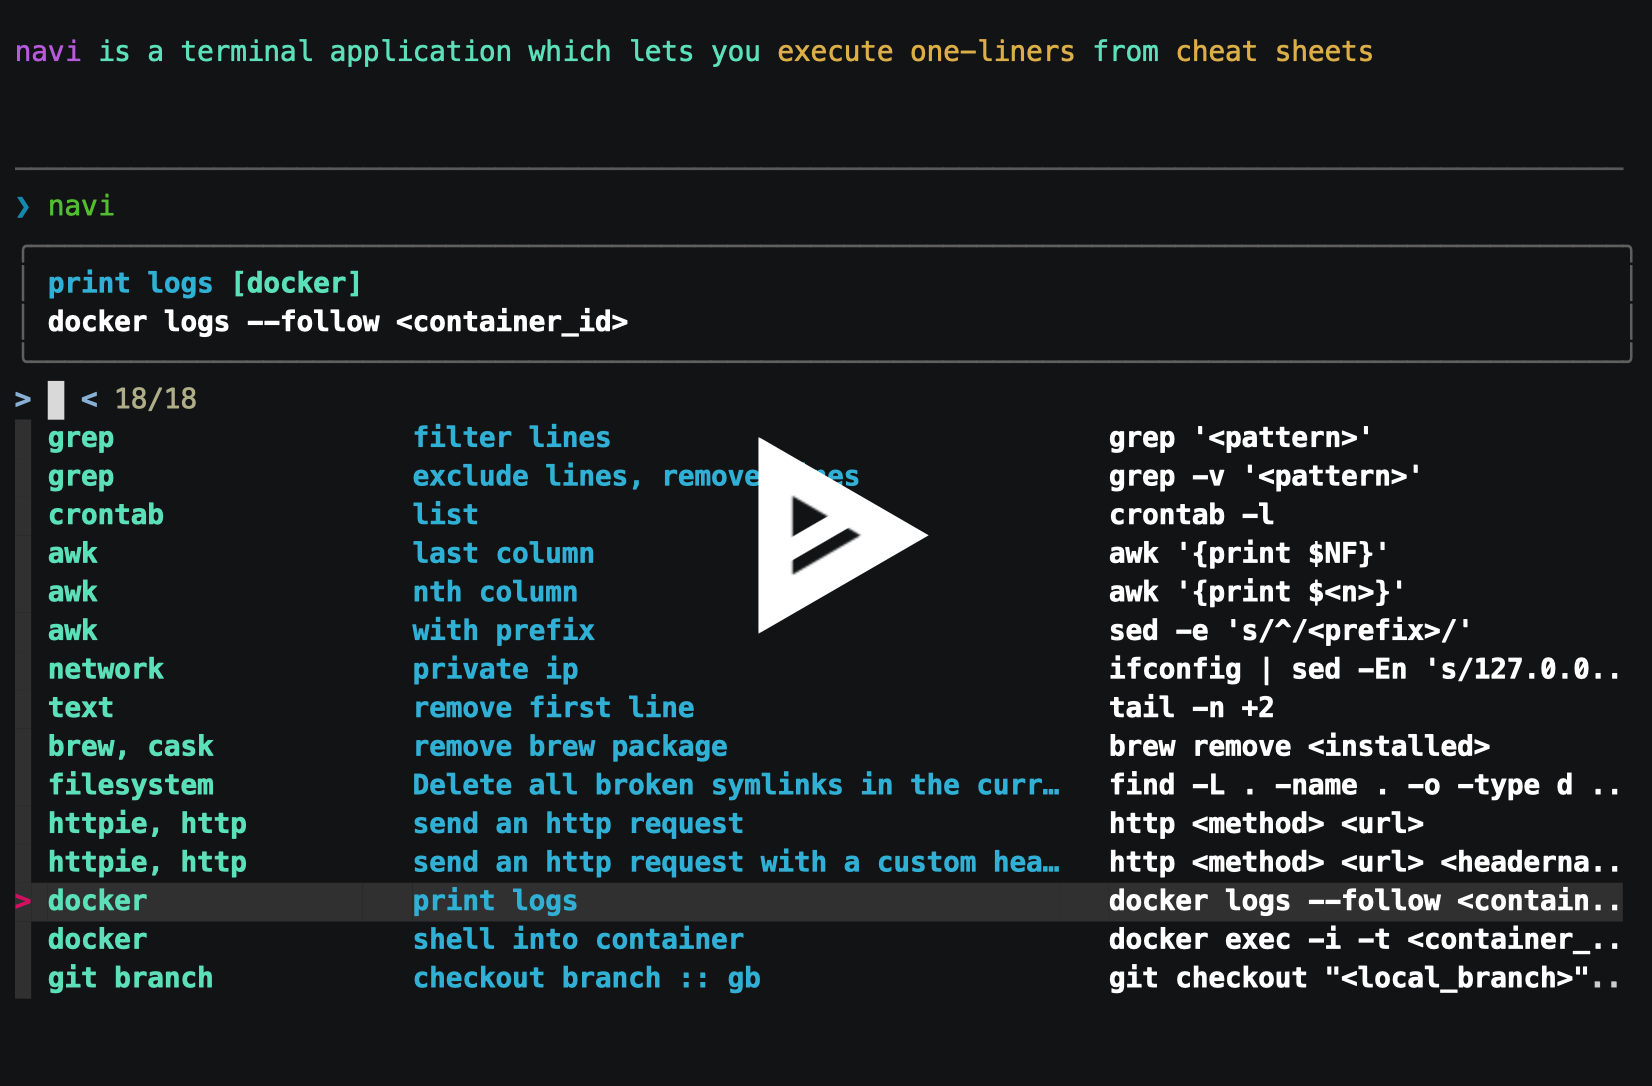Image resolution: width=1652 pixels, height=1086 pixels.
Task: Click the 'navi is a terminal application' heading
Action: click(694, 51)
